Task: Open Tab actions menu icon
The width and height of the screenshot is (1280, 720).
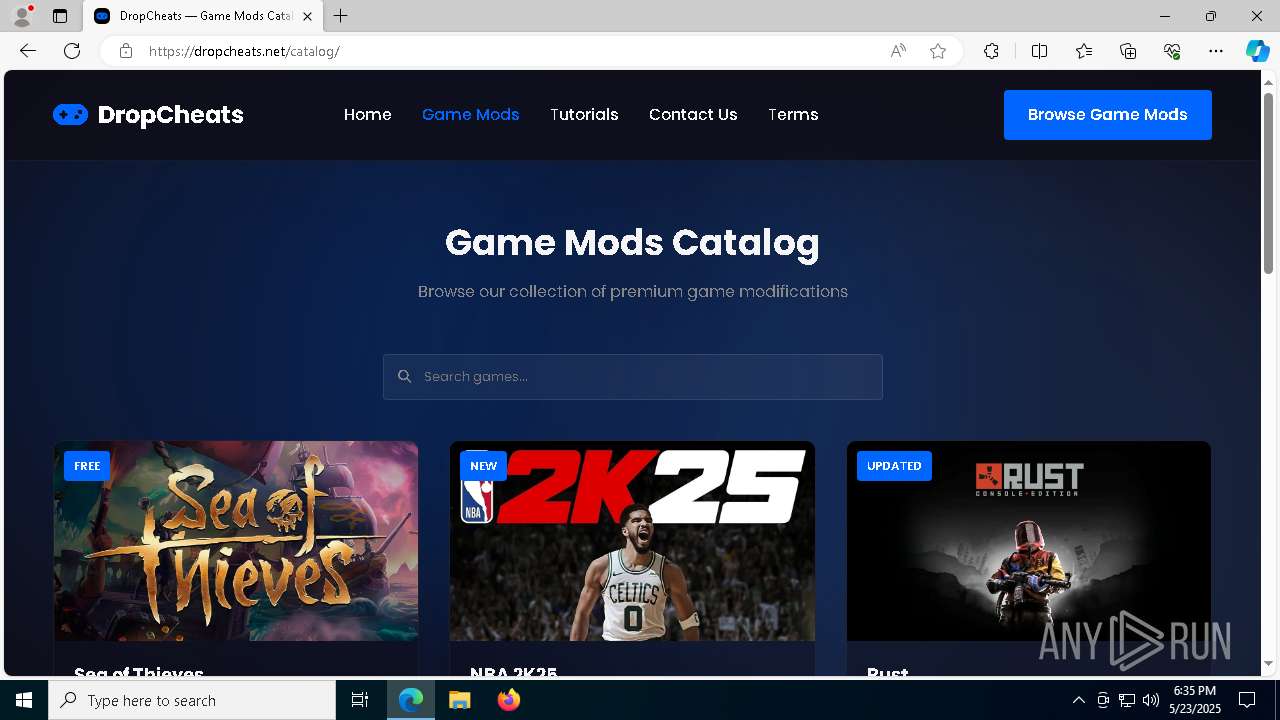Action: click(x=60, y=16)
